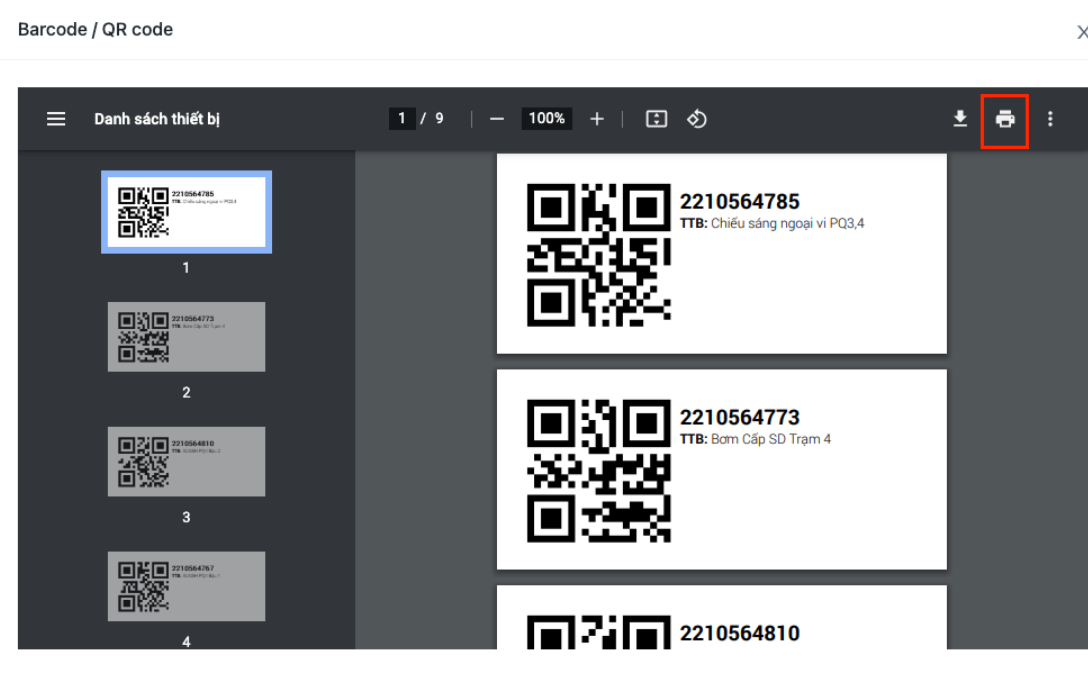Click text 'Bơm Cấp SD Trạm 4'

[771, 439]
